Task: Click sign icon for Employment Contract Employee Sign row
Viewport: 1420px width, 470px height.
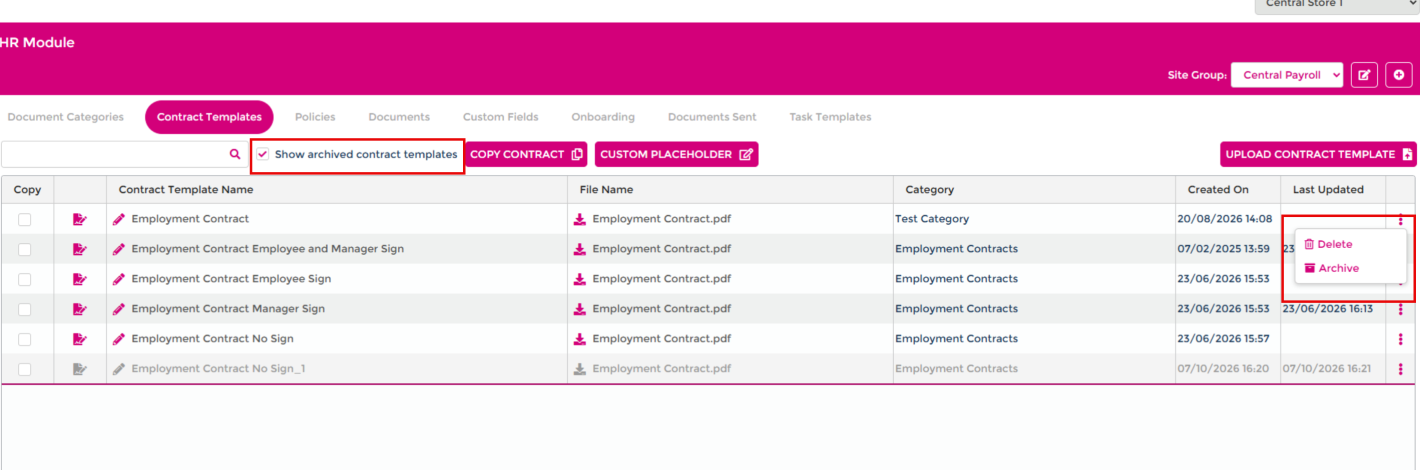Action: 80,279
